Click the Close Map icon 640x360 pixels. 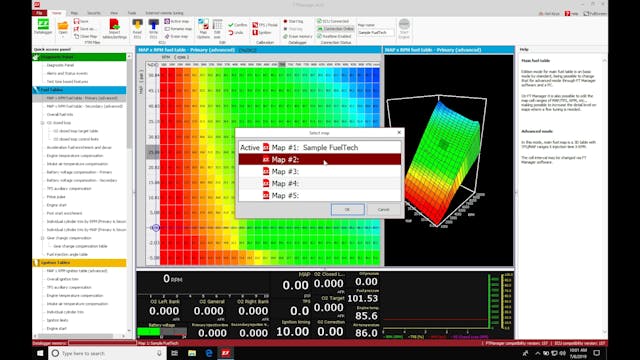76,36
